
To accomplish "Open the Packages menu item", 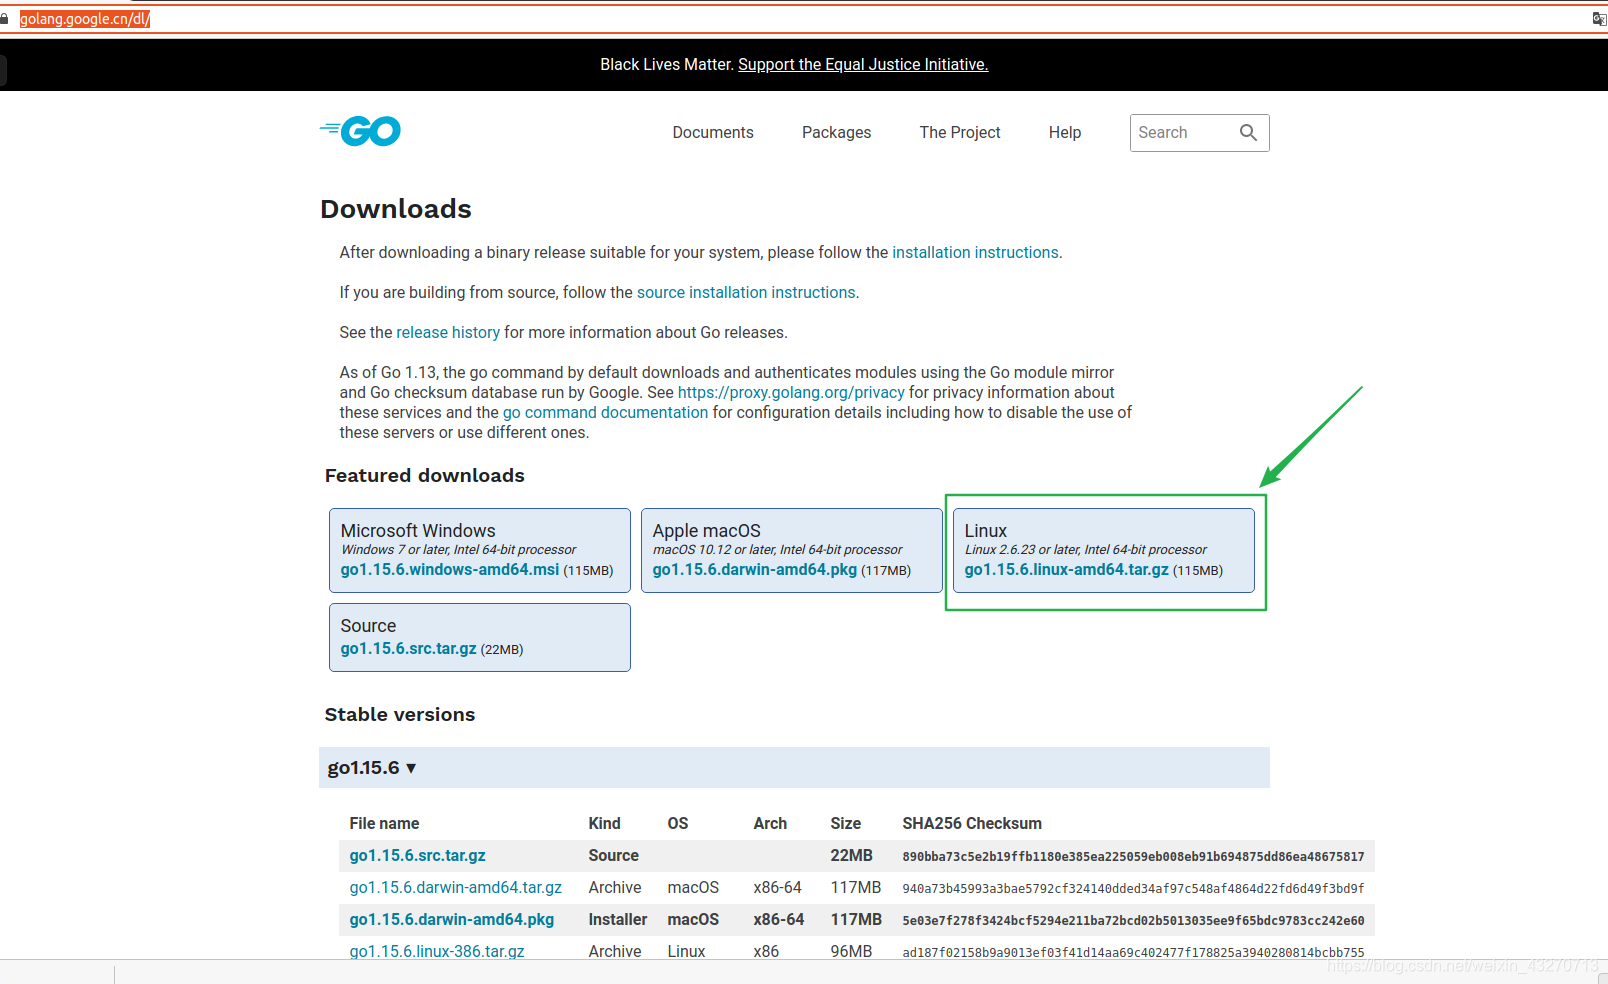I will coord(836,132).
